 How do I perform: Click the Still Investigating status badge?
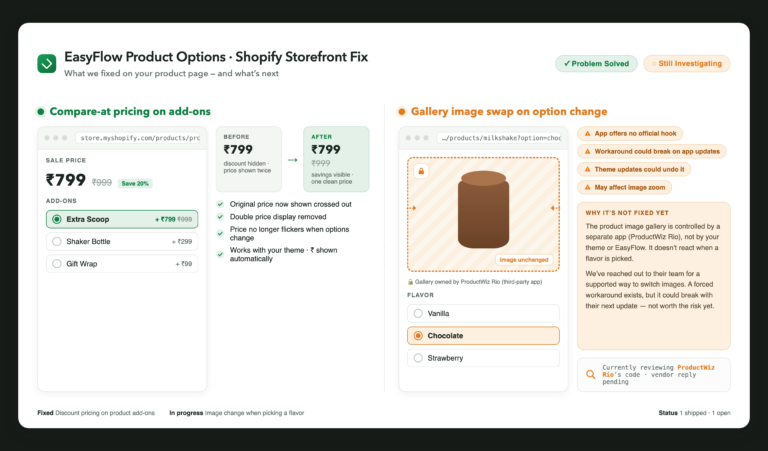pos(687,64)
